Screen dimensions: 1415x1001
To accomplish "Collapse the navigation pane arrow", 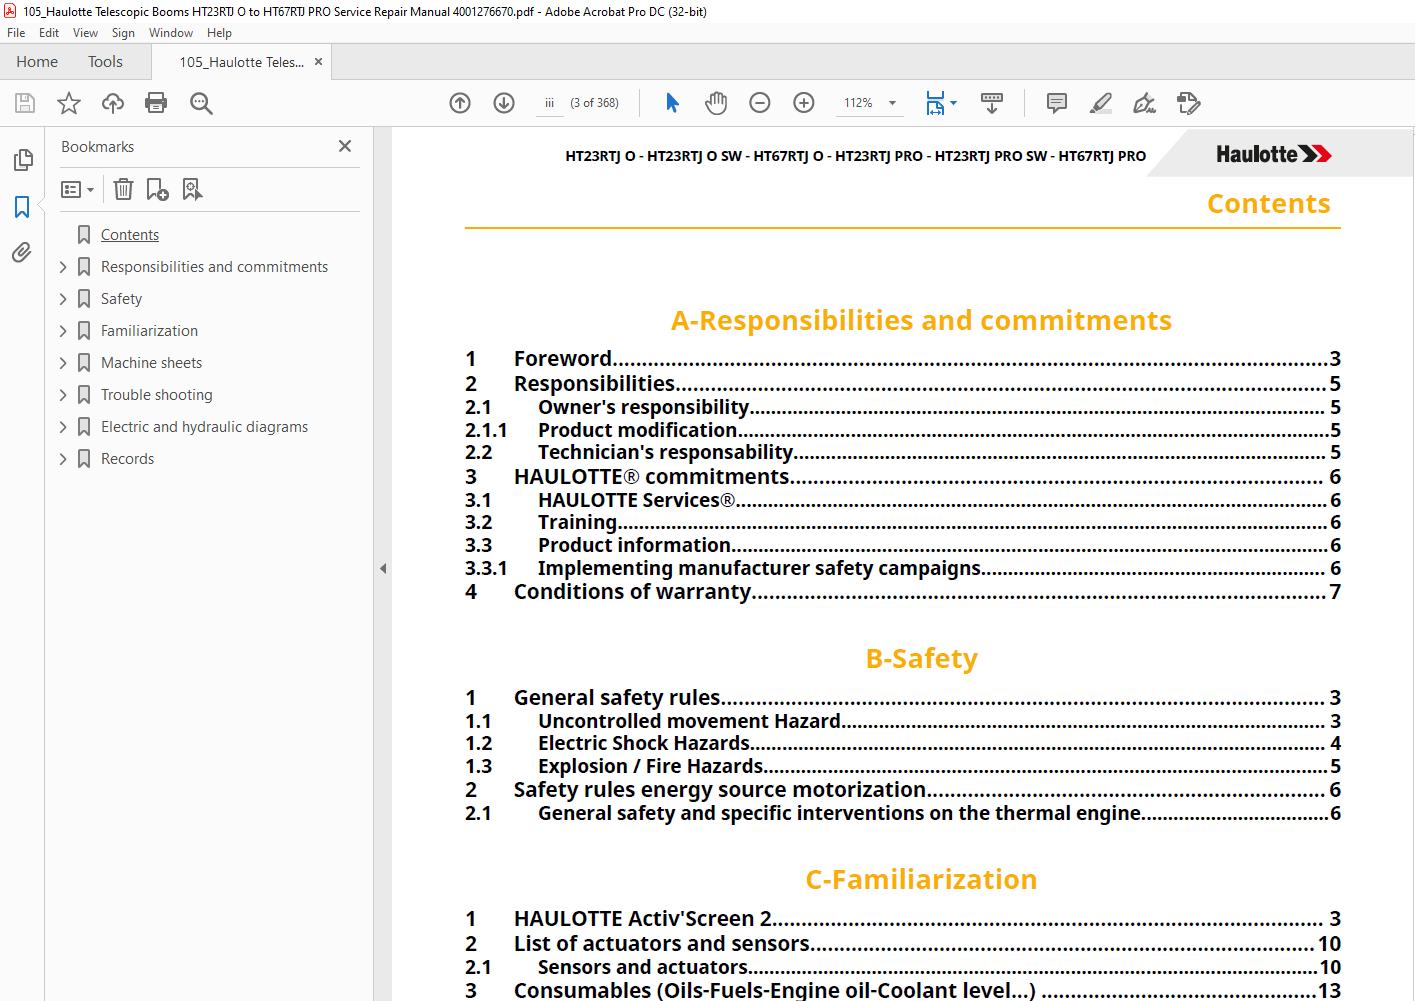I will point(383,568).
